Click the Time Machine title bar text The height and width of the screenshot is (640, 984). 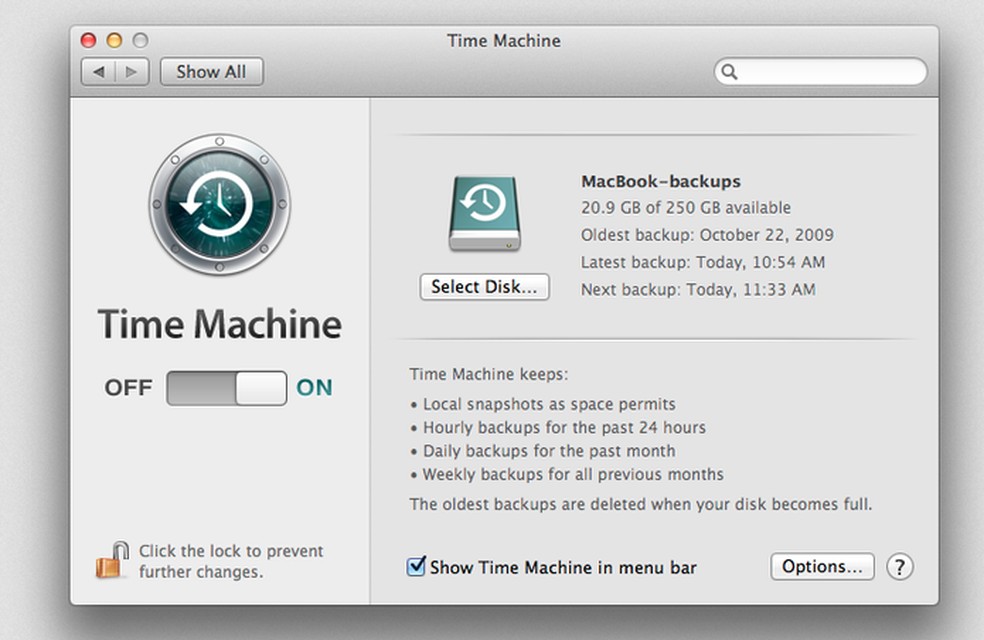(503, 41)
